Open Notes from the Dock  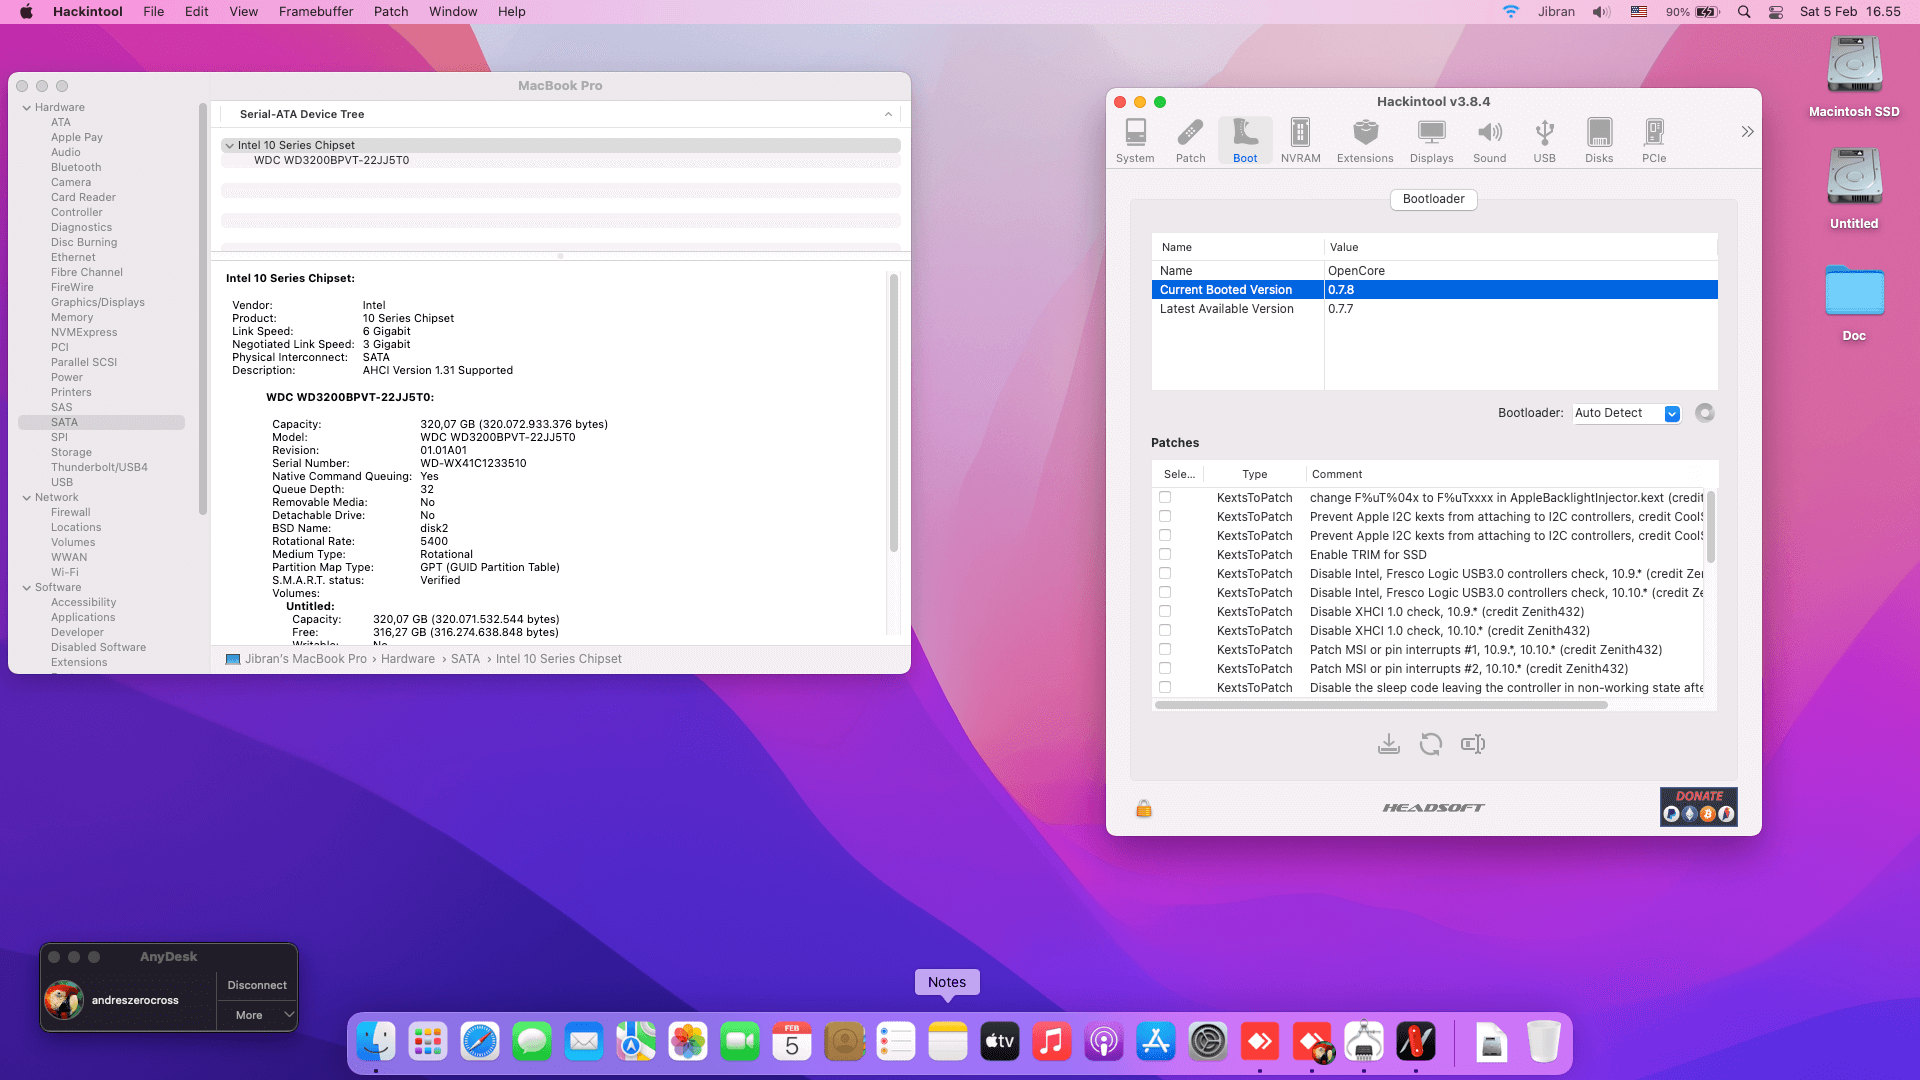(x=947, y=1042)
